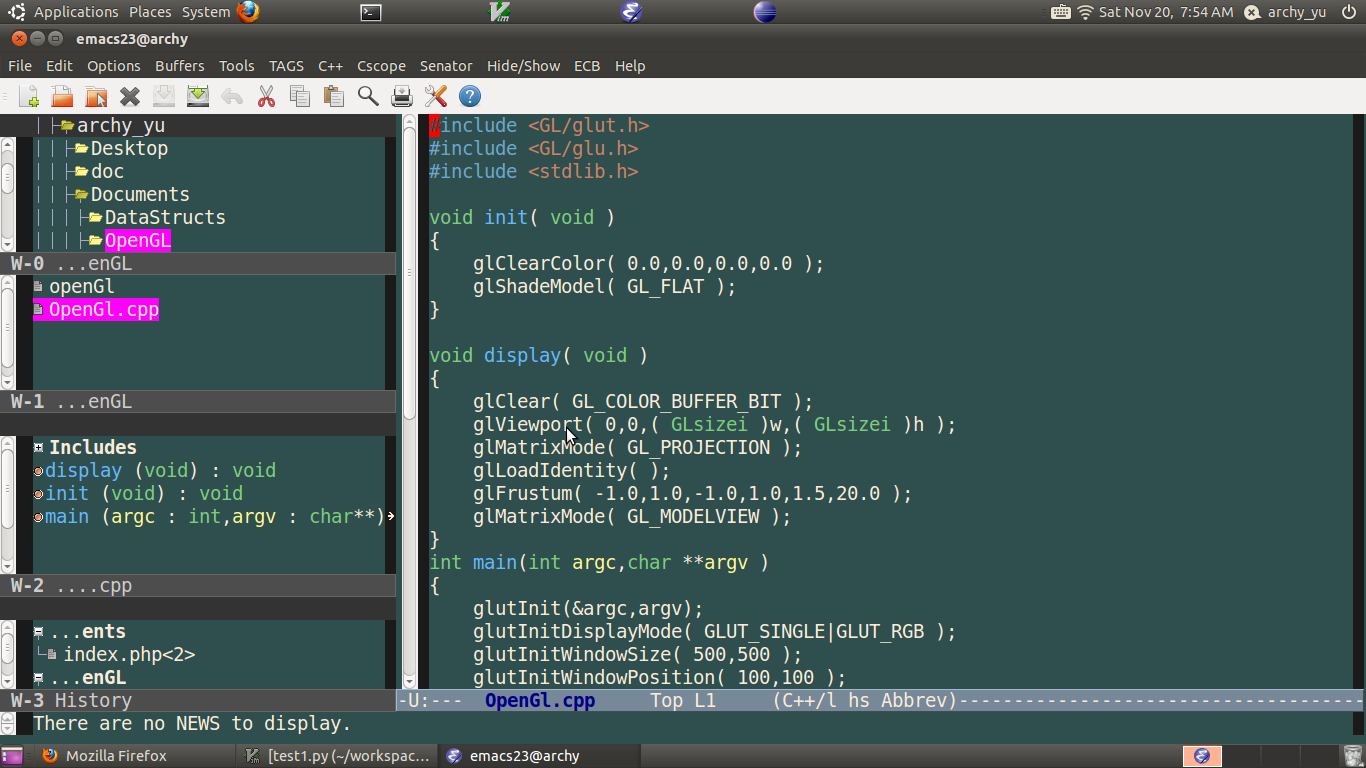
Task: Launch Firefox from the top panel icon
Action: point(248,12)
